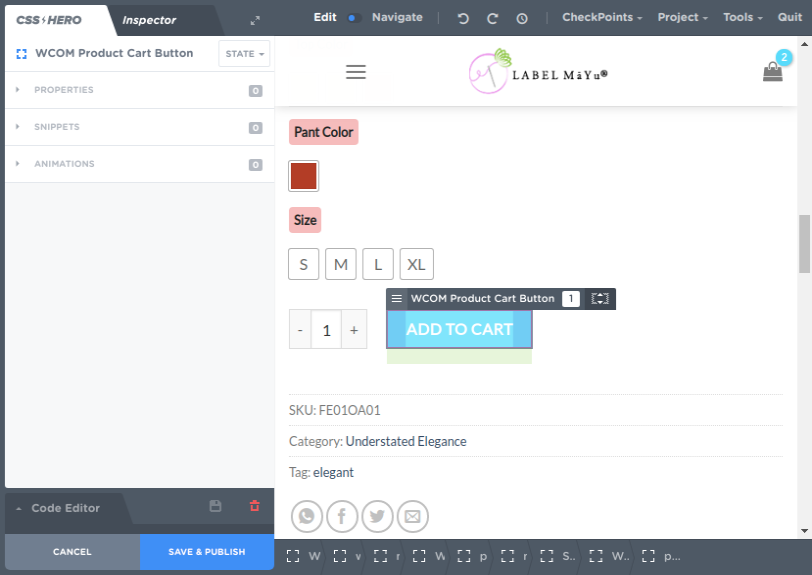Click the Pant Color label

tap(324, 132)
